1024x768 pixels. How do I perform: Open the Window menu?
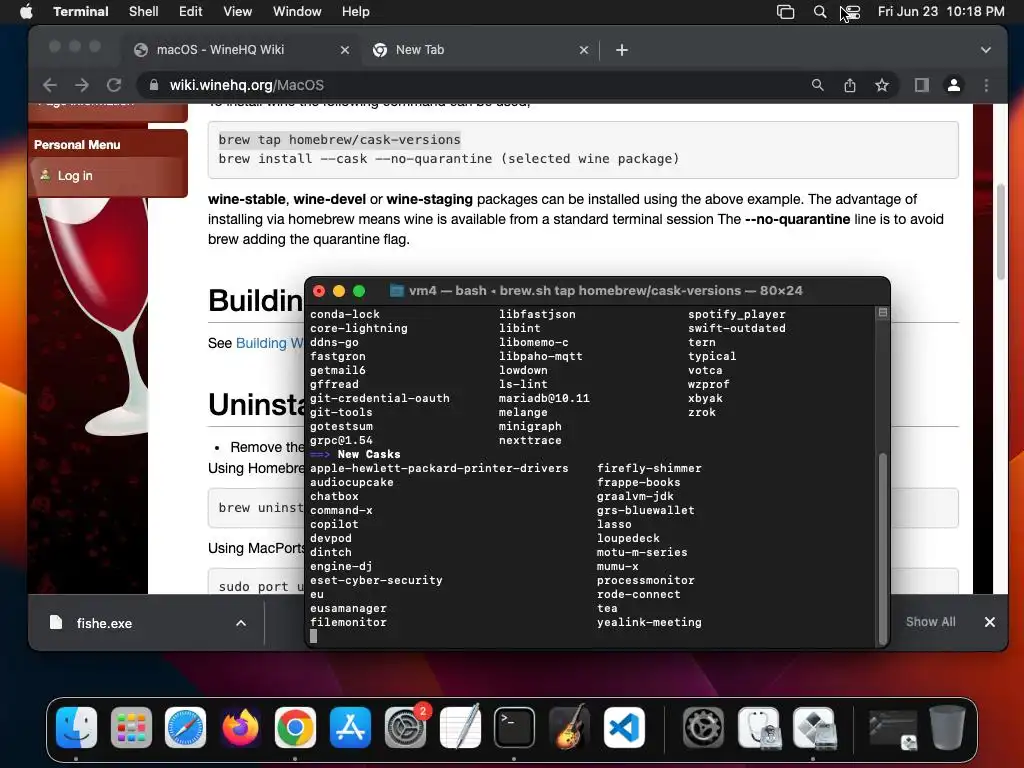(x=297, y=12)
